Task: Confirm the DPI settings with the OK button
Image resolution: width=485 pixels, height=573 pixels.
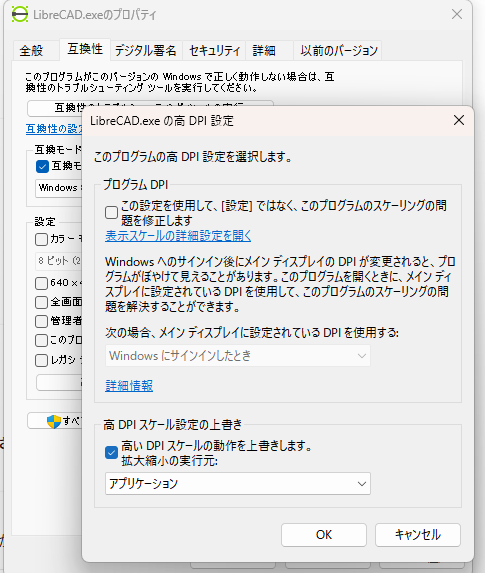Action: (324, 535)
